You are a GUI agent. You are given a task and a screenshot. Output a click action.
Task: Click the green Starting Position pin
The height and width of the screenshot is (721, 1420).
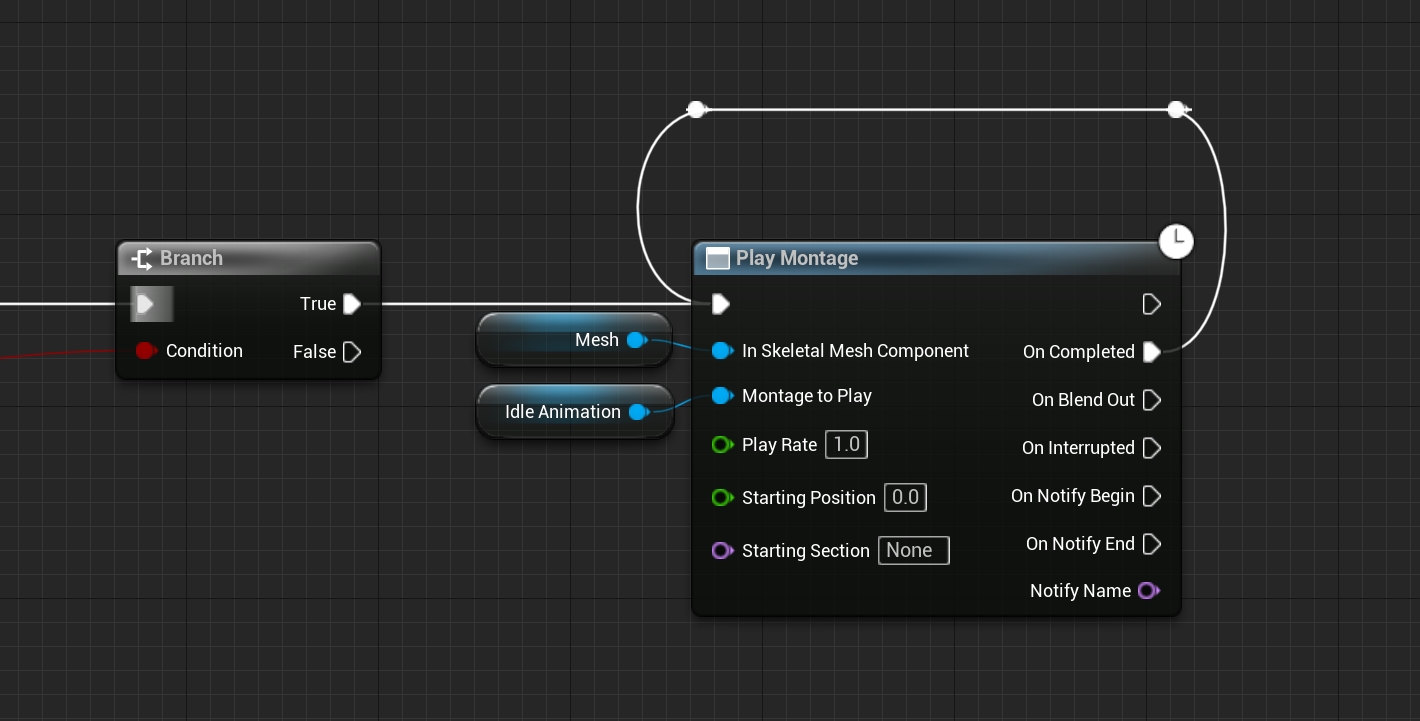(722, 498)
